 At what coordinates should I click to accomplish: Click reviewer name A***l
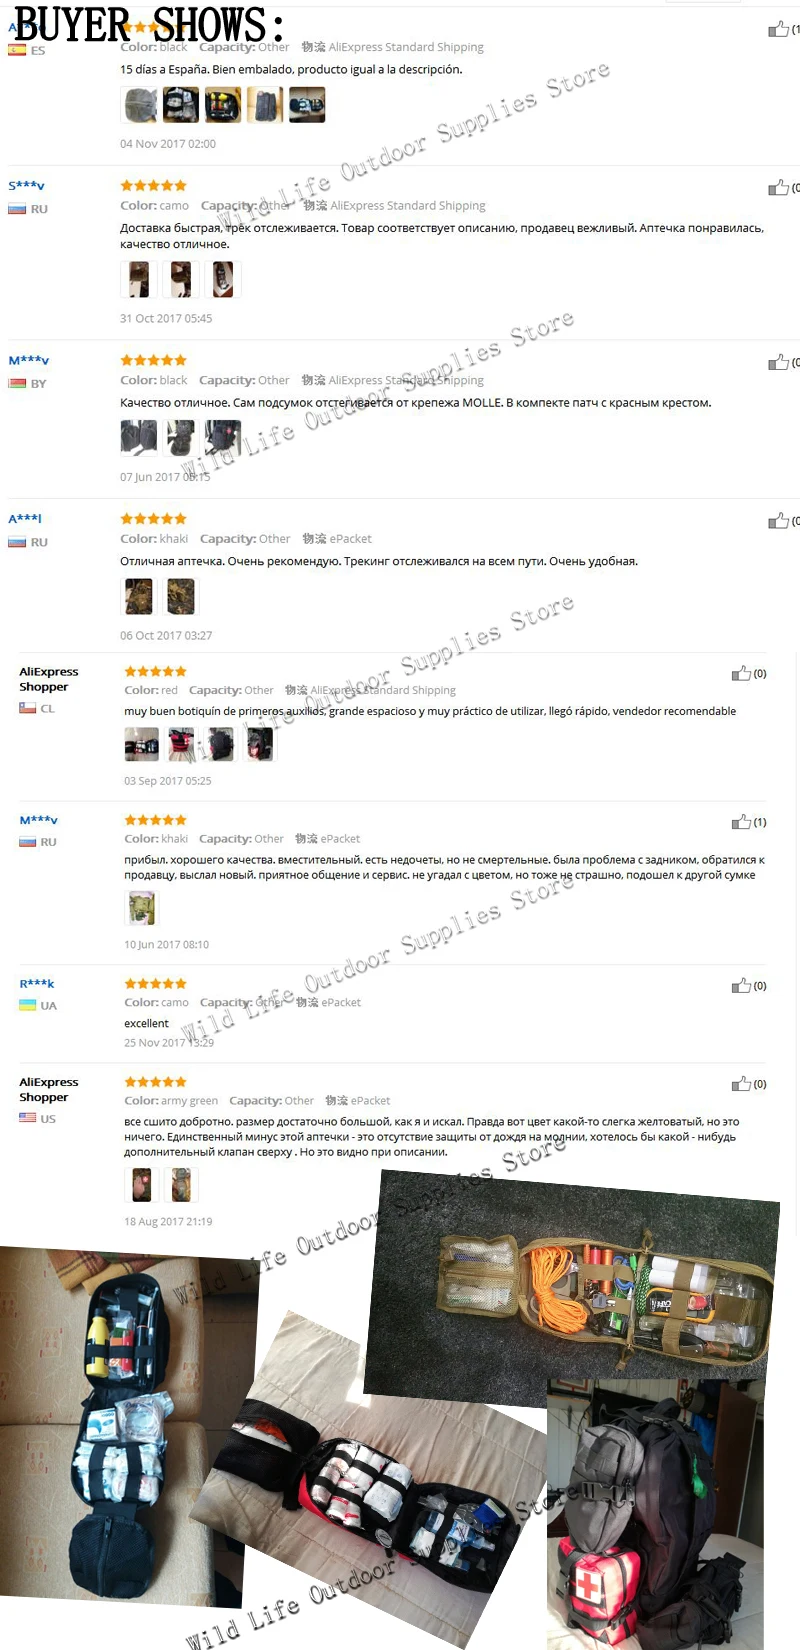coord(25,518)
